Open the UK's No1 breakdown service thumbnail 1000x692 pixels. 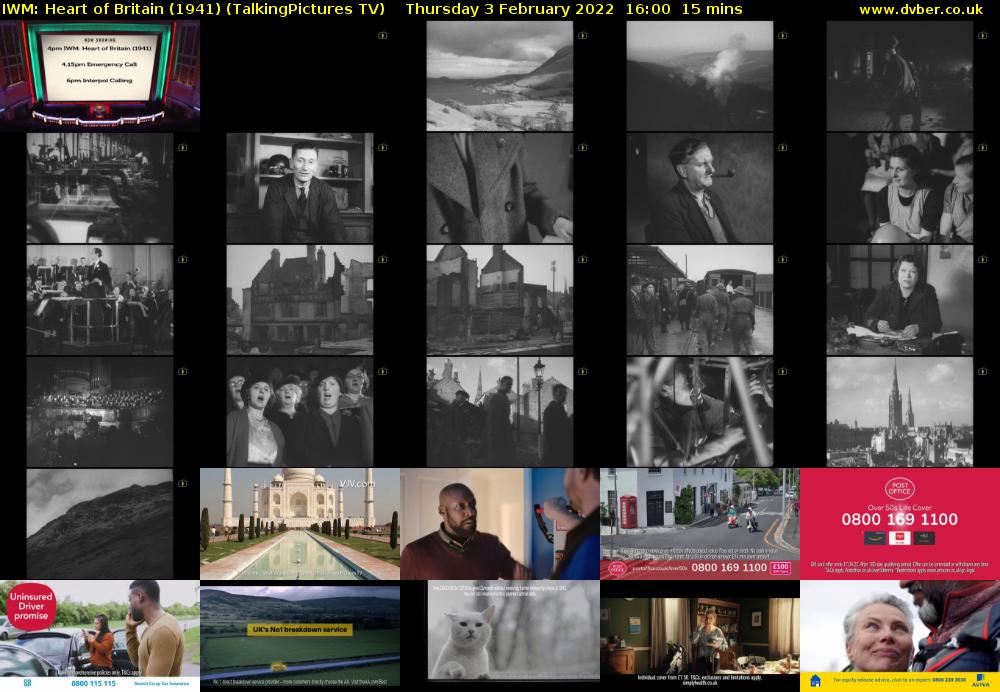[x=300, y=636]
